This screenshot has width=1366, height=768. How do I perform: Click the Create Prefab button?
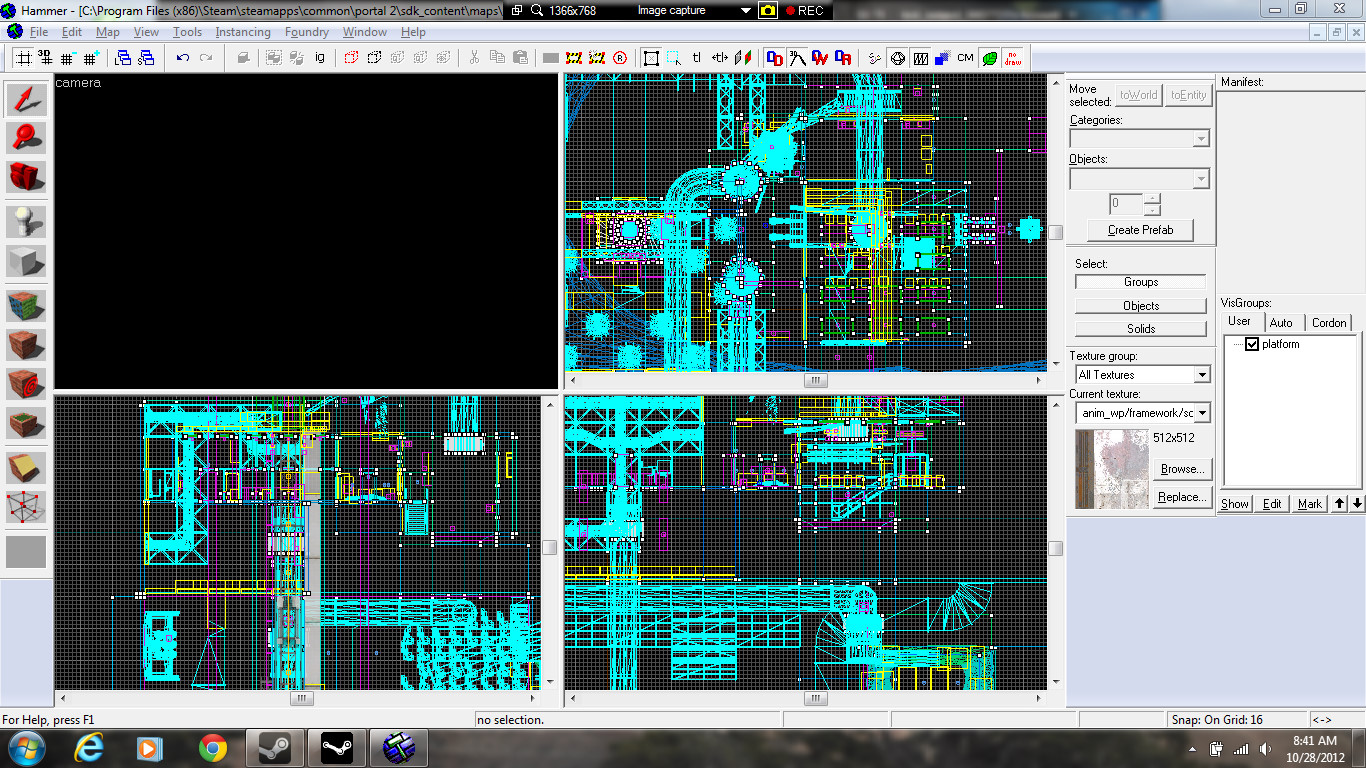pyautogui.click(x=1140, y=230)
